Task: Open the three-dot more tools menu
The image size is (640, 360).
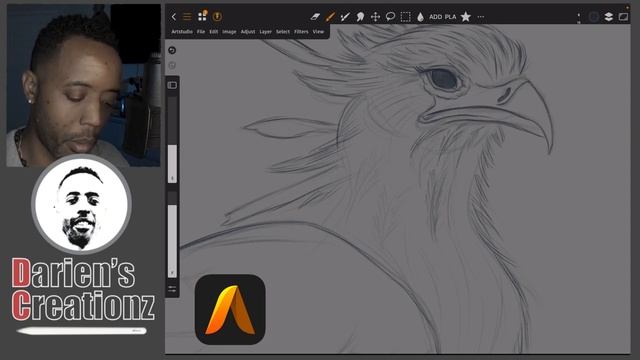Action: tap(481, 17)
